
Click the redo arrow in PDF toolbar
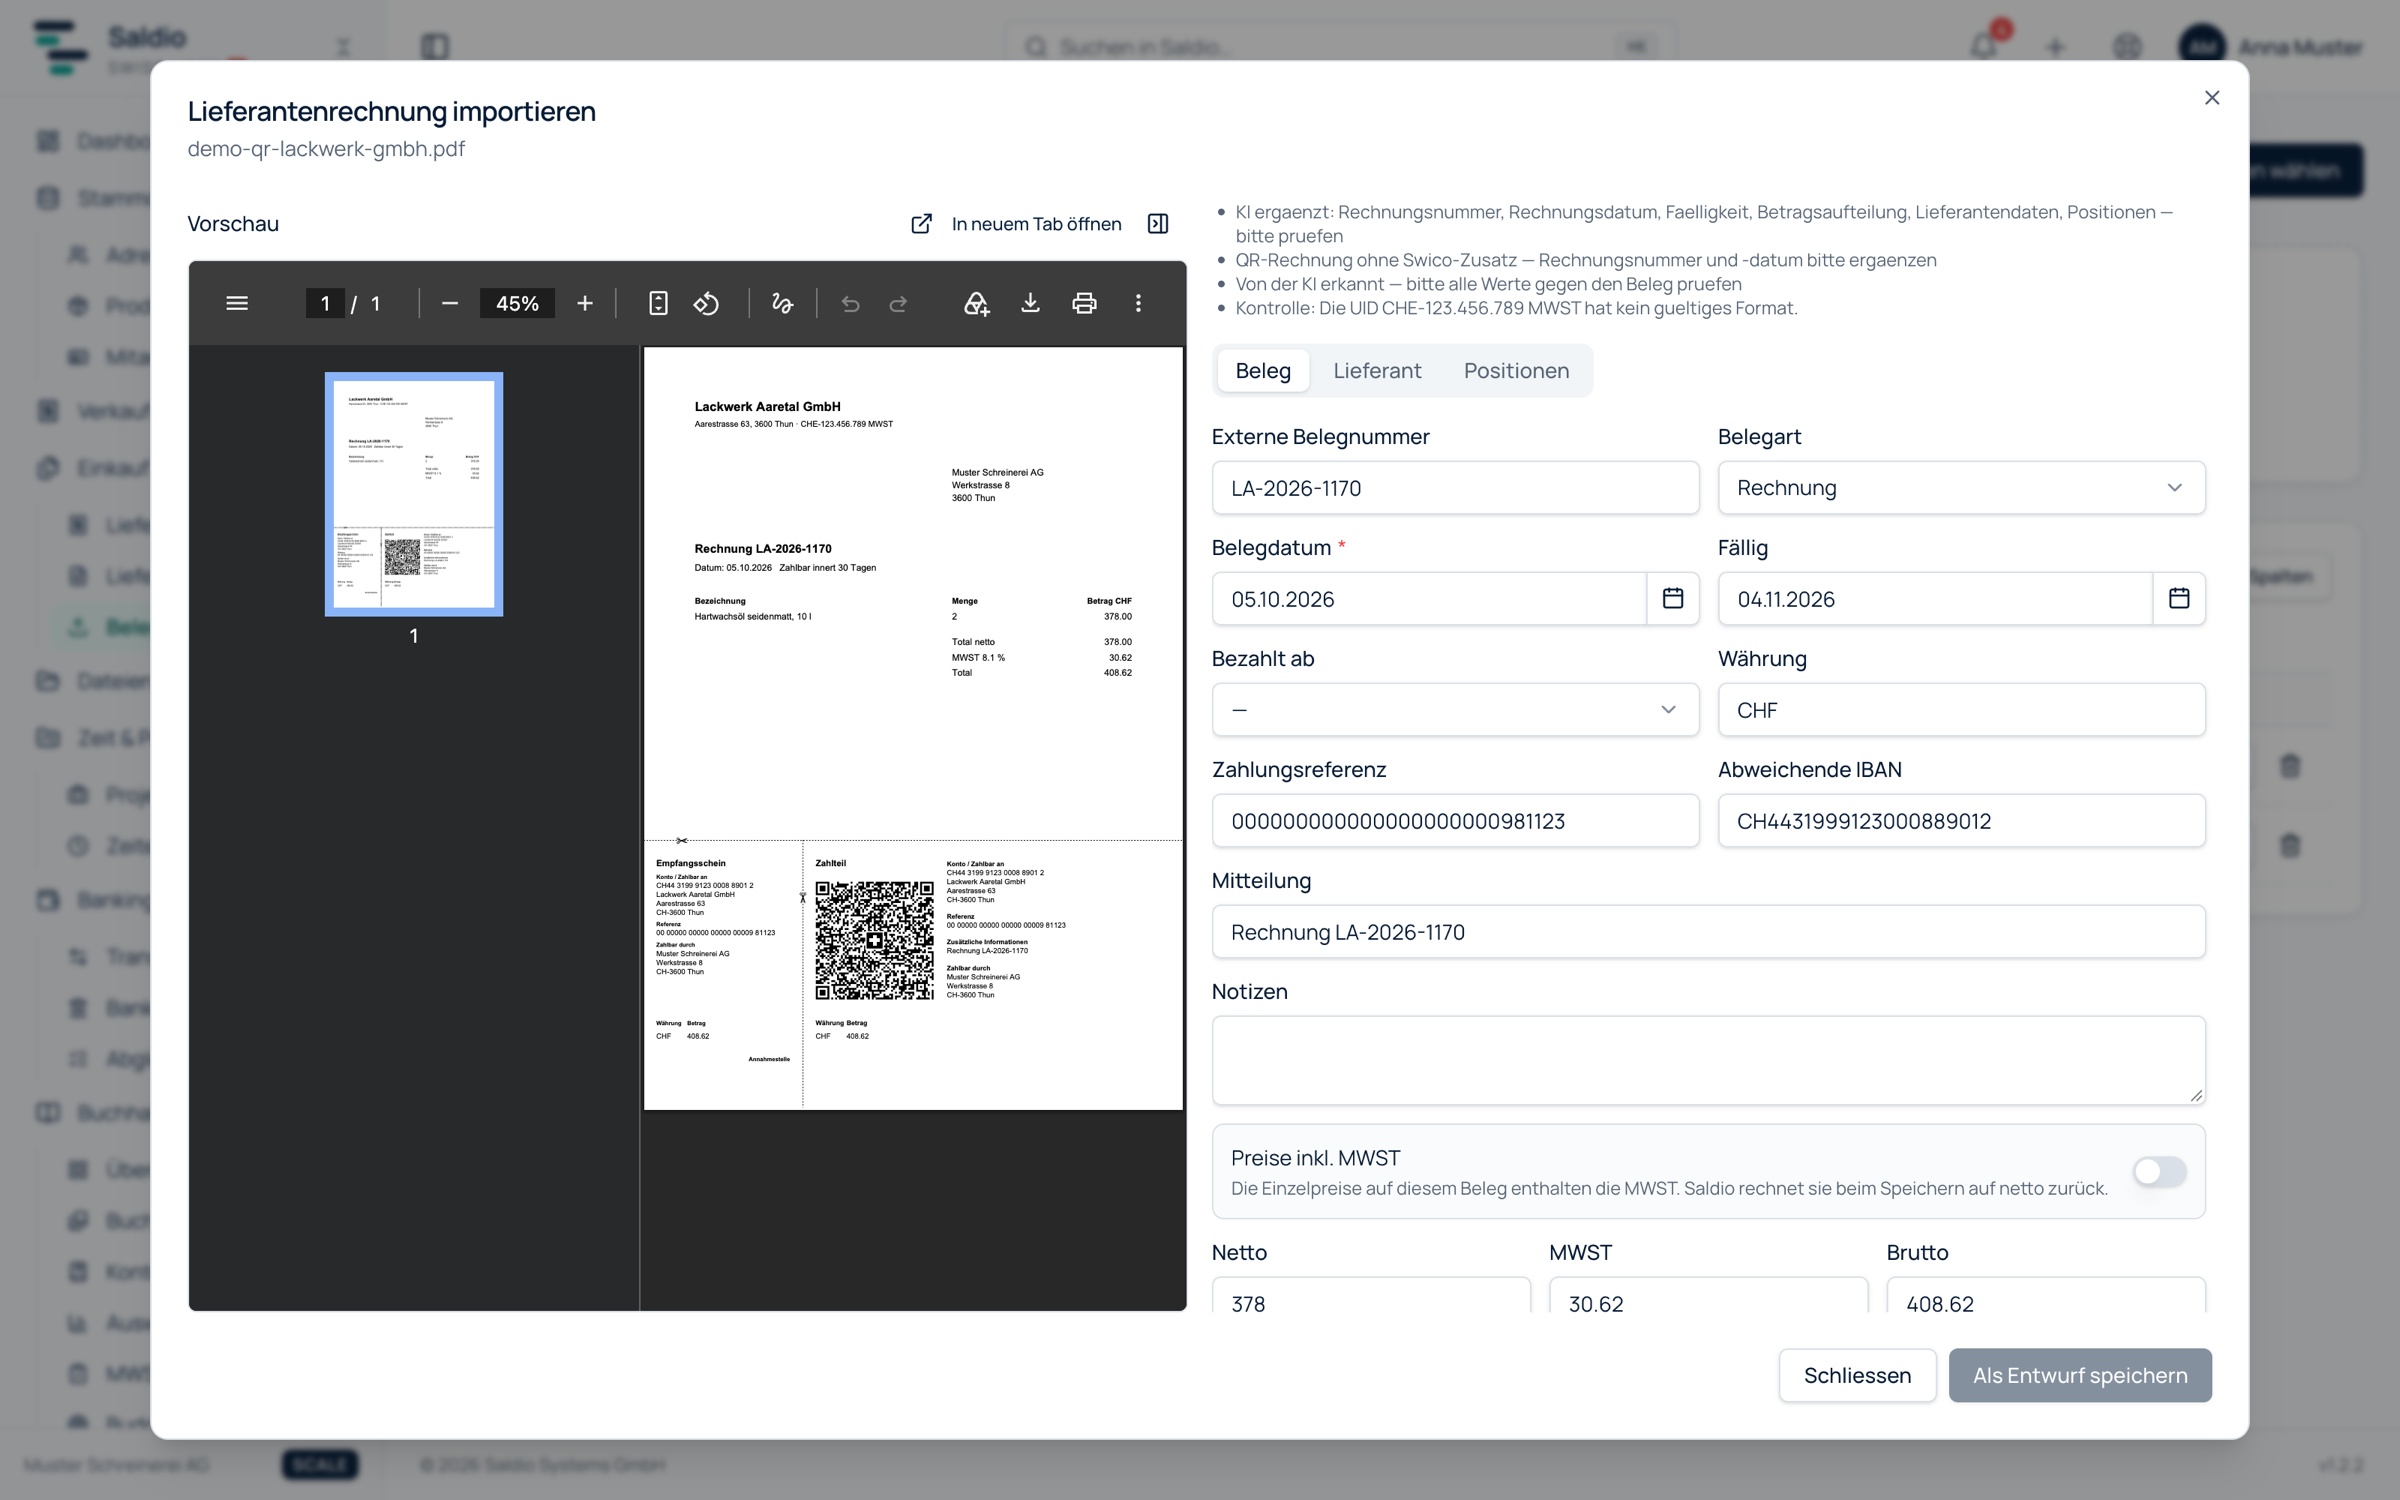click(x=898, y=303)
